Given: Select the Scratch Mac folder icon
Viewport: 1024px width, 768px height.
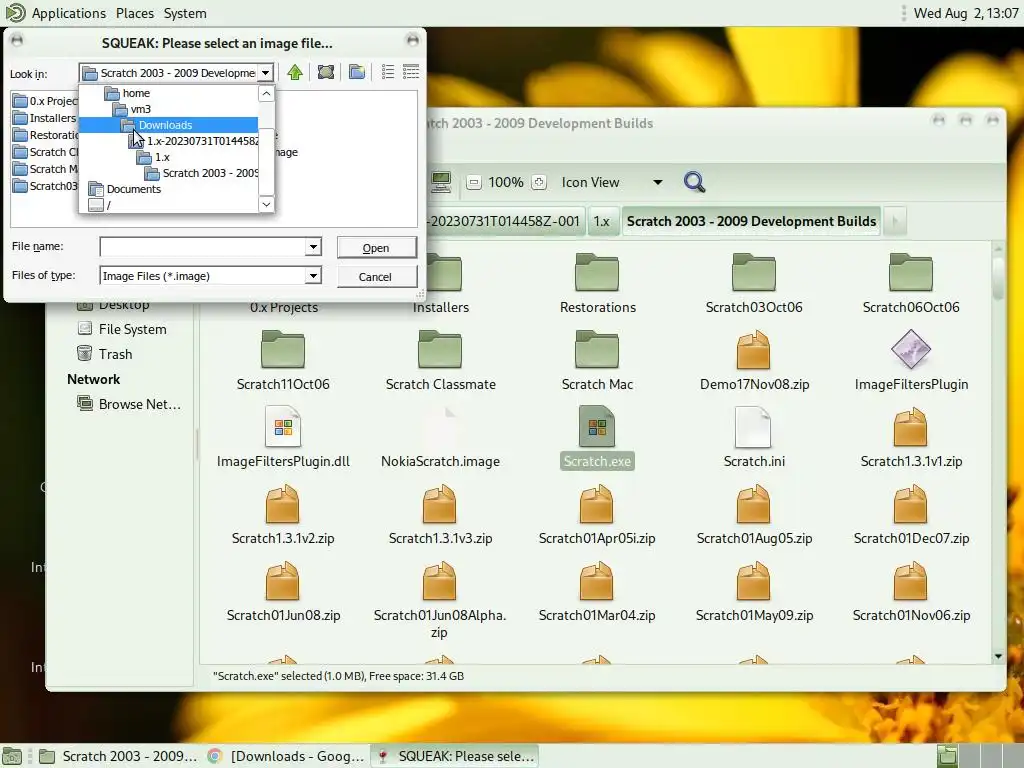Looking at the screenshot, I should (597, 349).
